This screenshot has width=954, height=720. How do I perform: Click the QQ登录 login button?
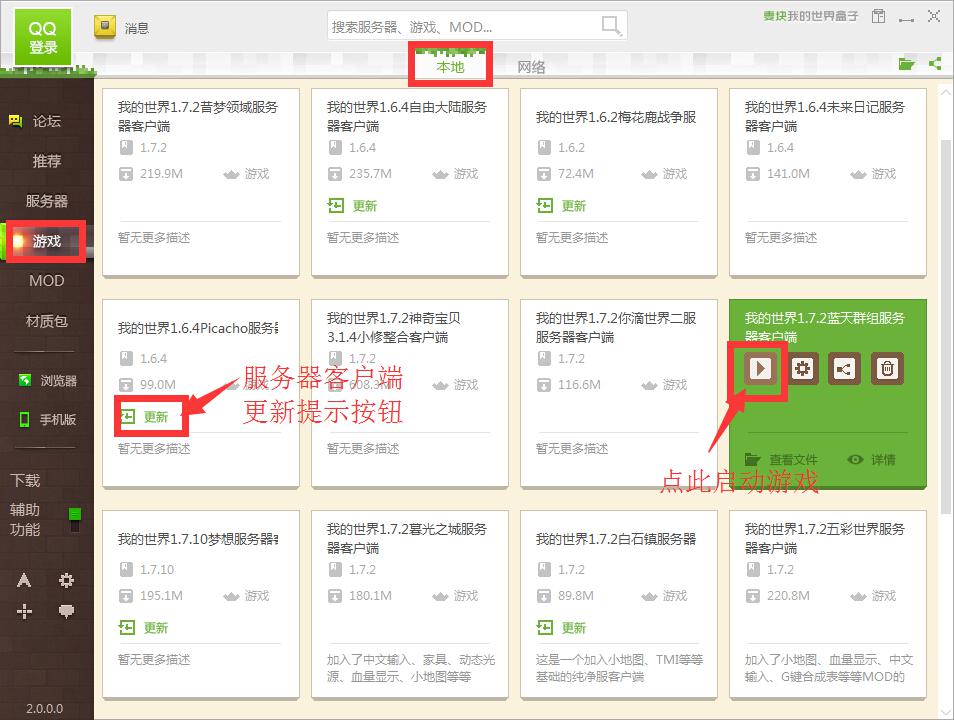pyautogui.click(x=43, y=37)
